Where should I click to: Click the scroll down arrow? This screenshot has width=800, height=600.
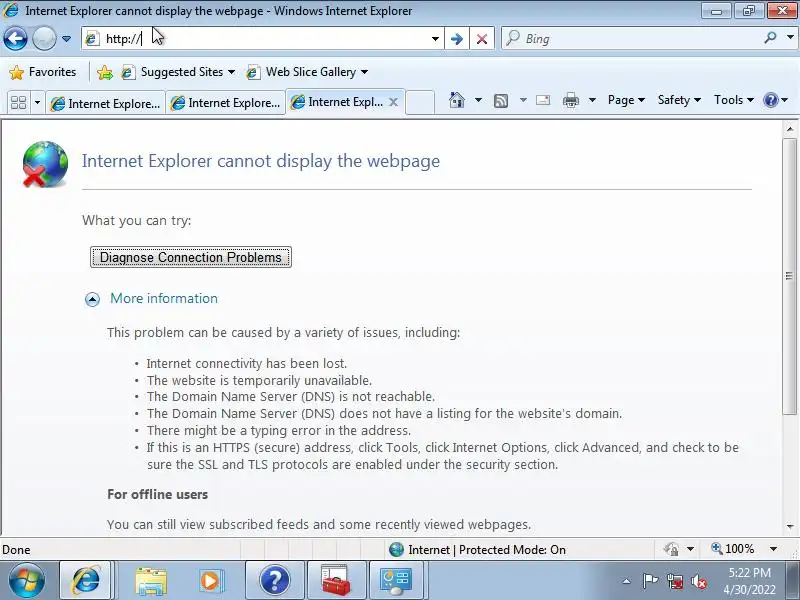coord(790,527)
